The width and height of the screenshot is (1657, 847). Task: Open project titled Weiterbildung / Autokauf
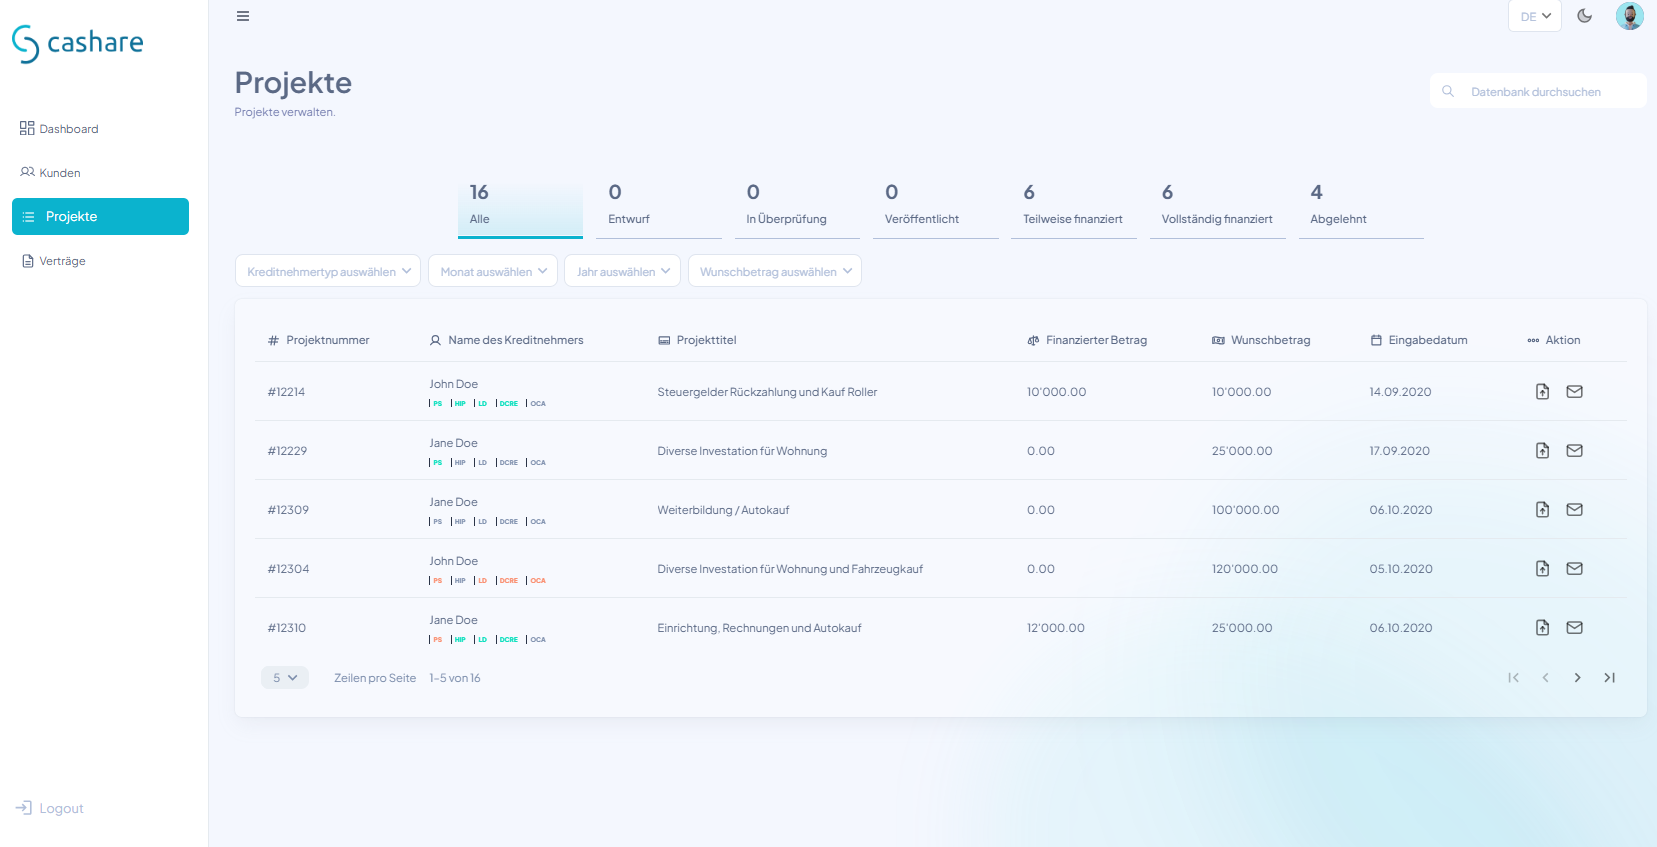723,510
